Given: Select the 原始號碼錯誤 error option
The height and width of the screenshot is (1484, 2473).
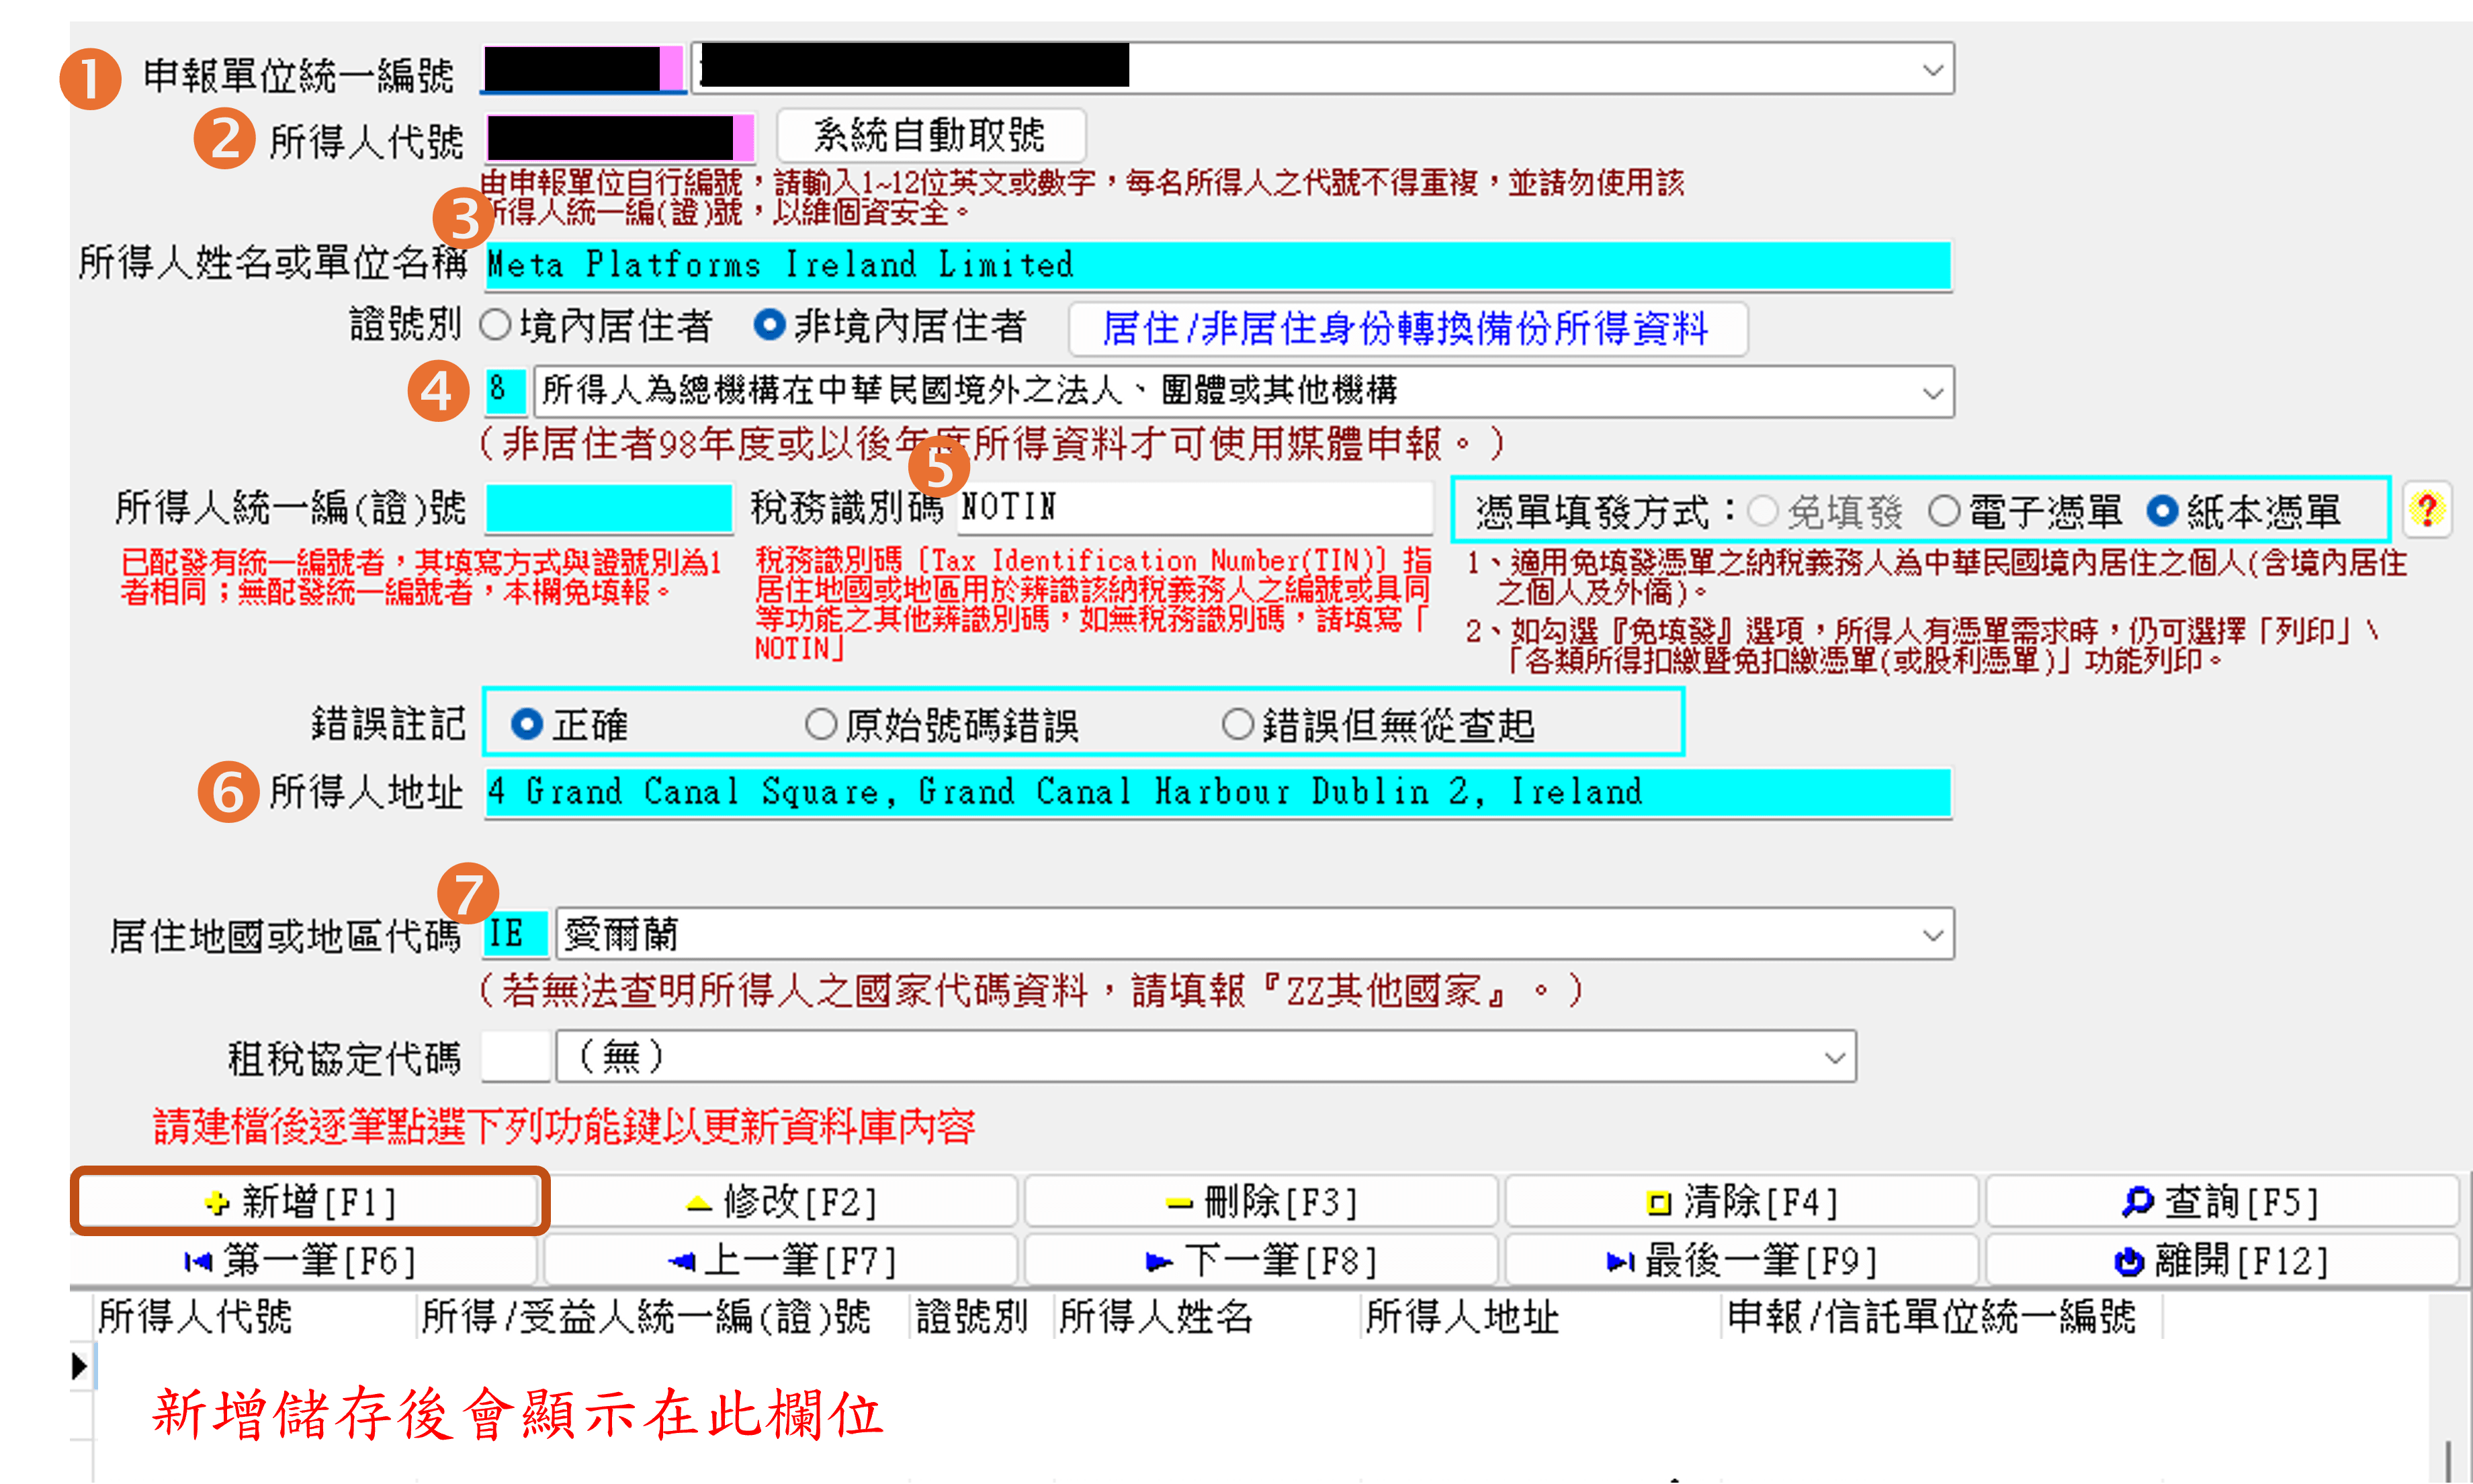Looking at the screenshot, I should point(820,724).
